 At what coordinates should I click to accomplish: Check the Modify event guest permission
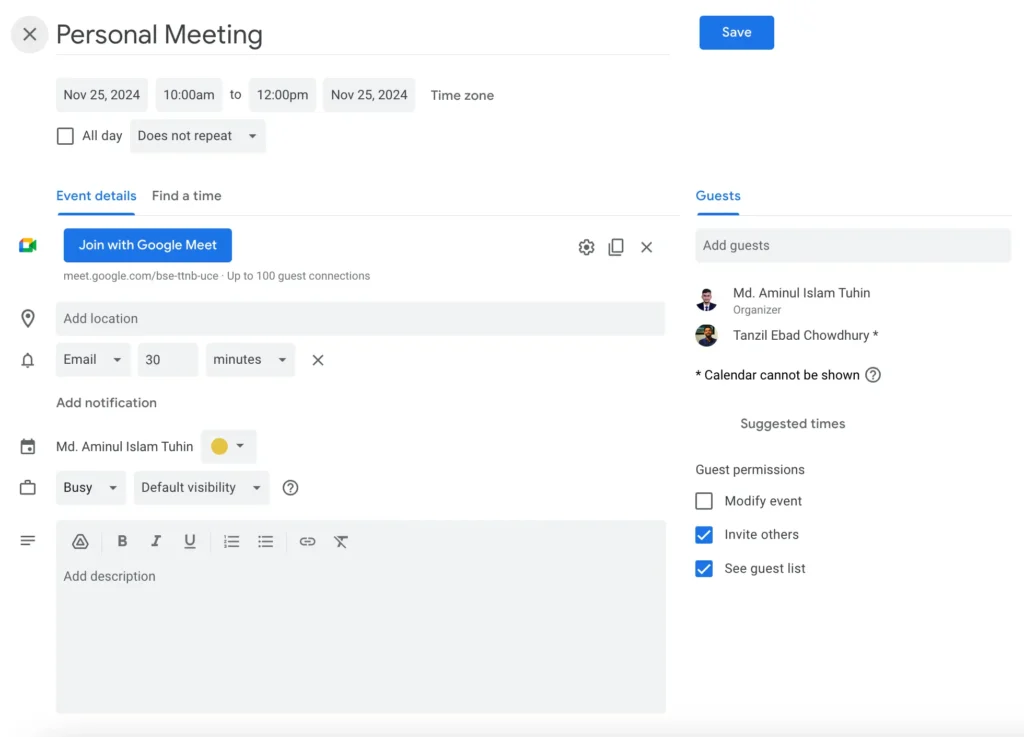(x=704, y=501)
